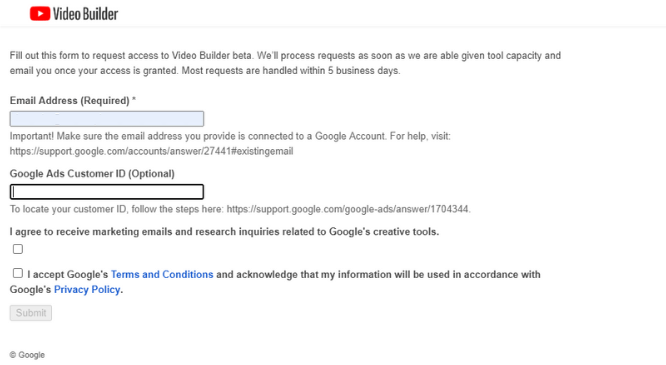Click the marketing emails agreement label text

pos(224,232)
